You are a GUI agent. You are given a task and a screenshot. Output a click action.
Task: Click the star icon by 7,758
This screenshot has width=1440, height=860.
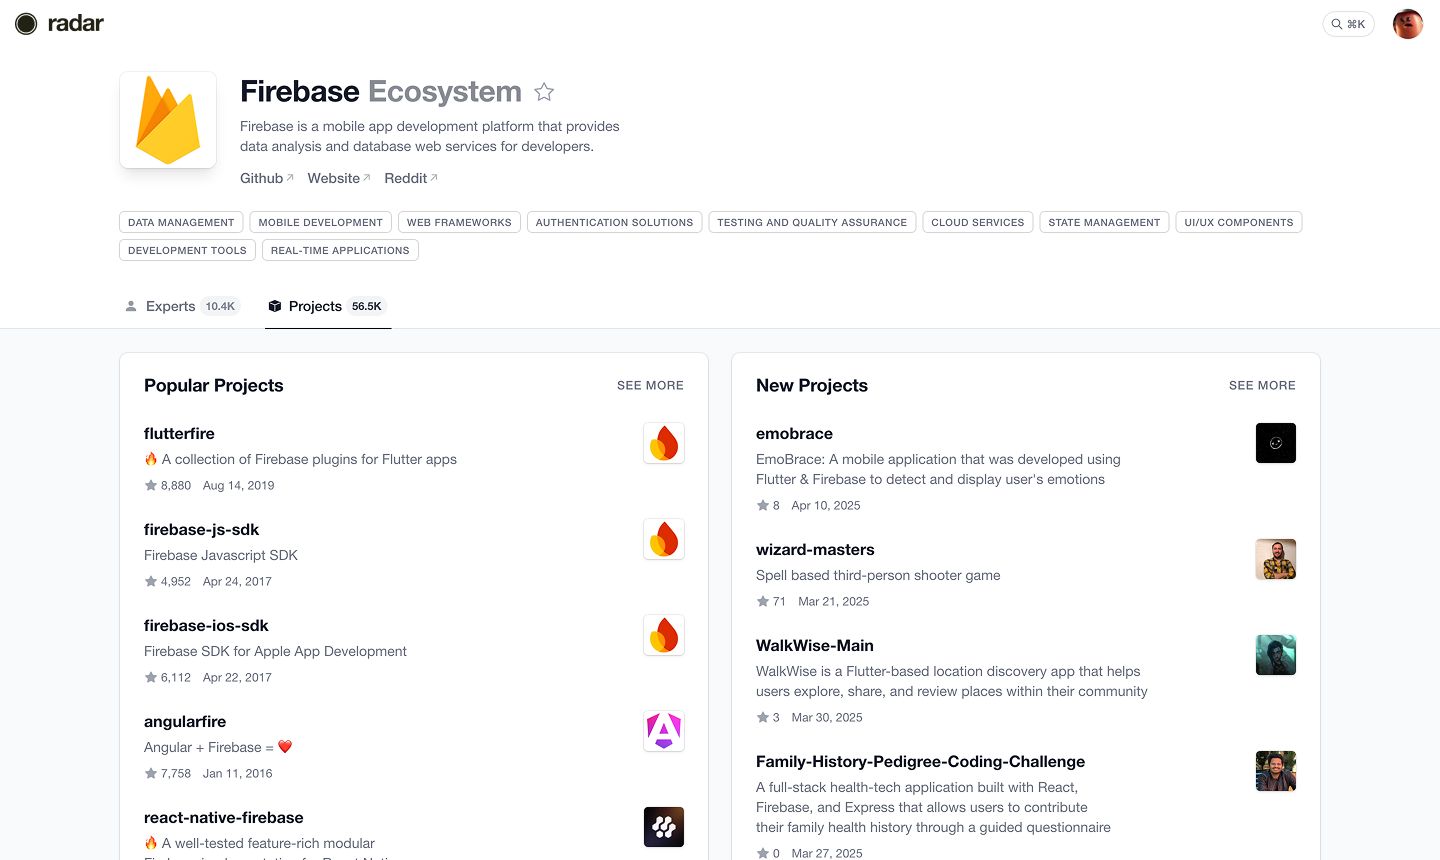point(151,773)
